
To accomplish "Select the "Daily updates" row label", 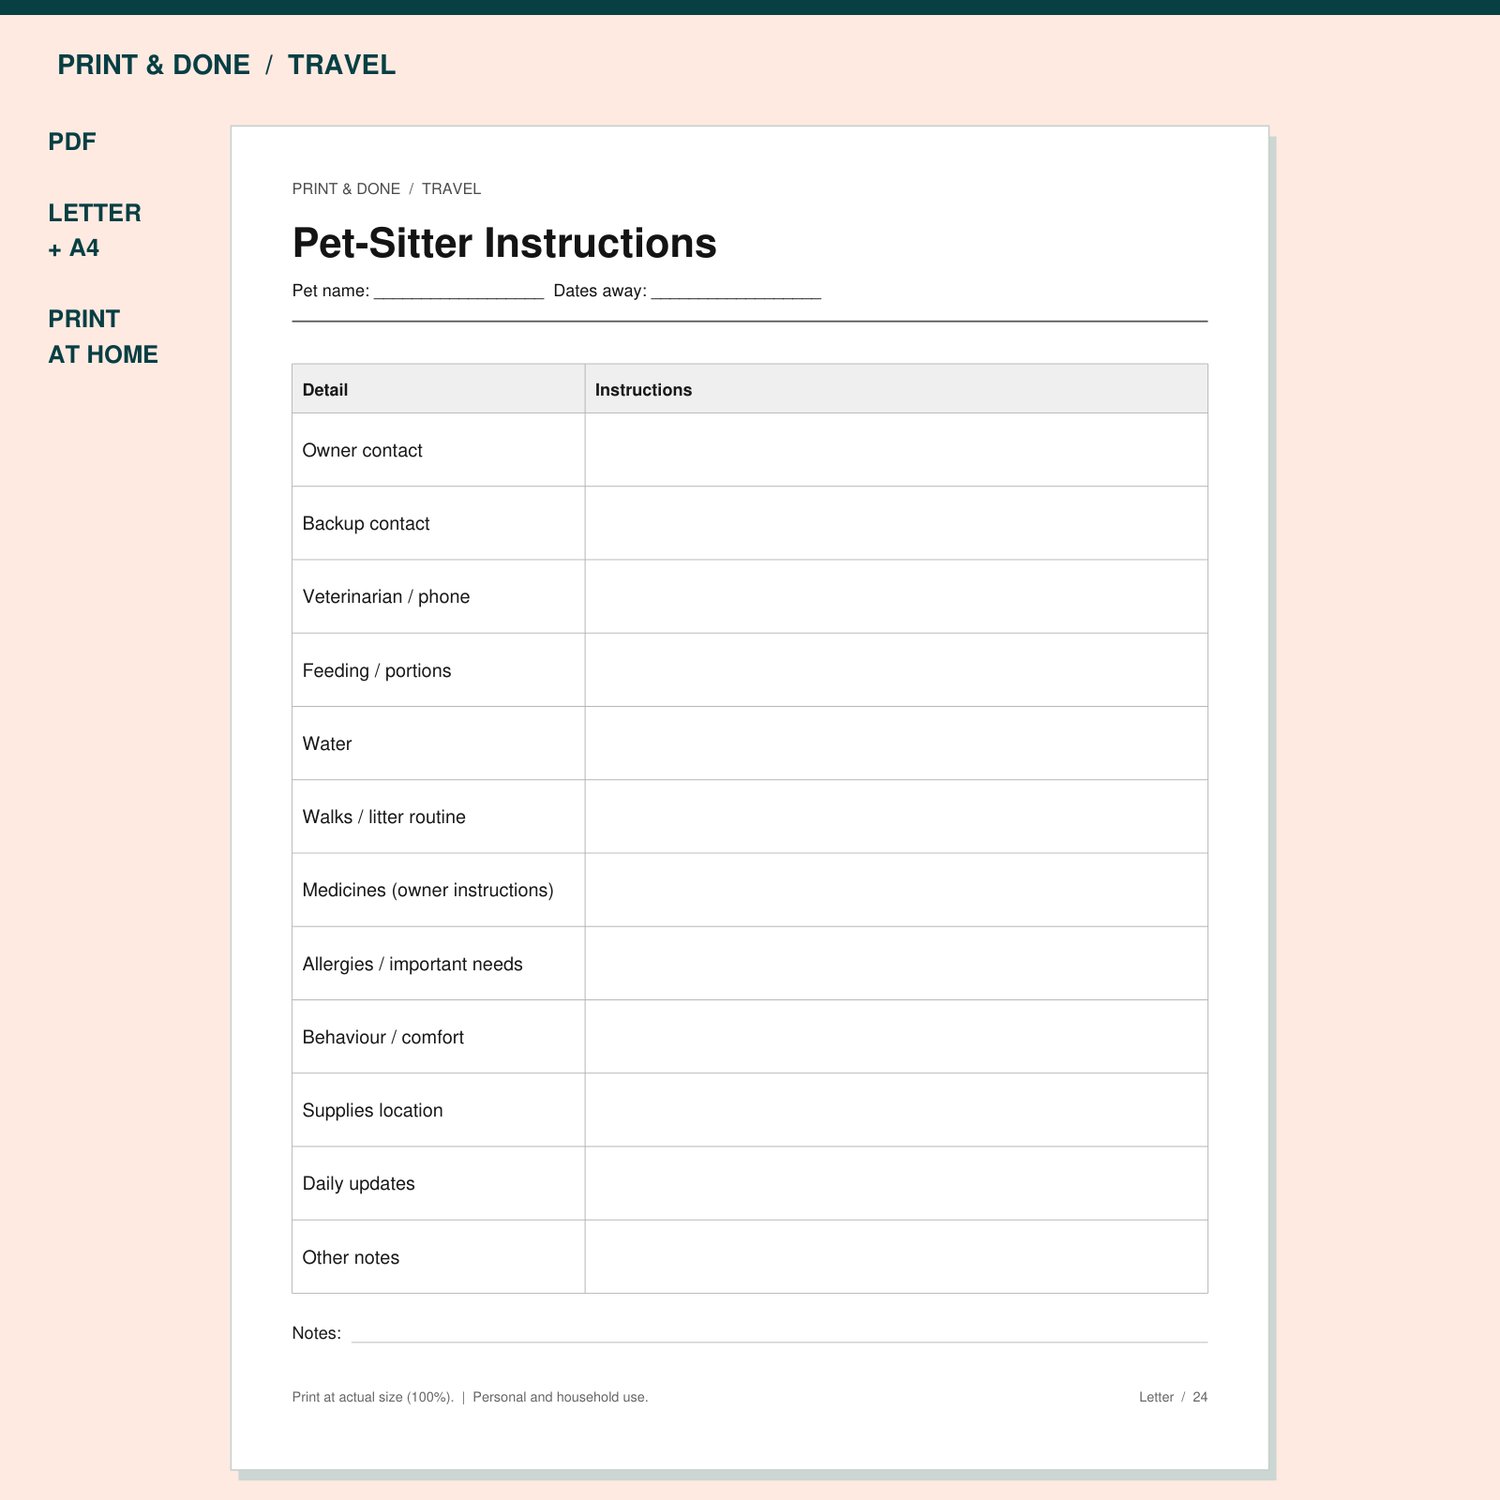I will click(x=359, y=1184).
